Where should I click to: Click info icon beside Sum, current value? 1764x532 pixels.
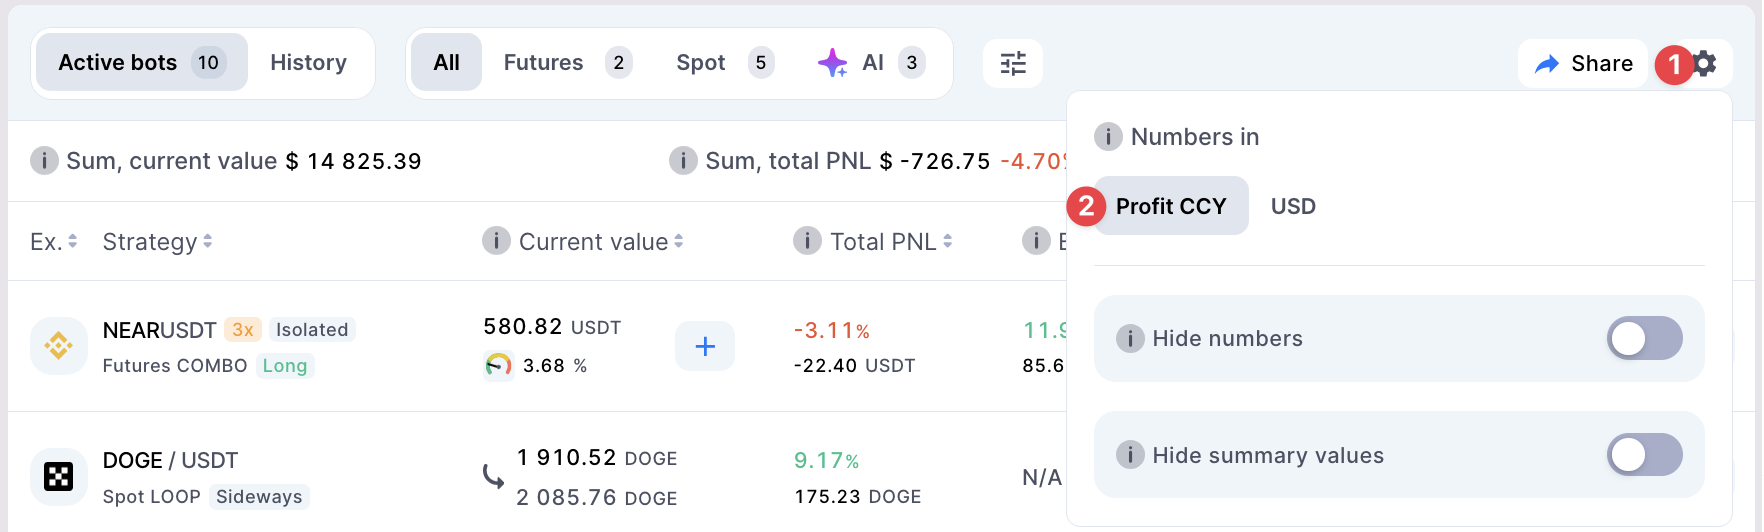[x=44, y=161]
